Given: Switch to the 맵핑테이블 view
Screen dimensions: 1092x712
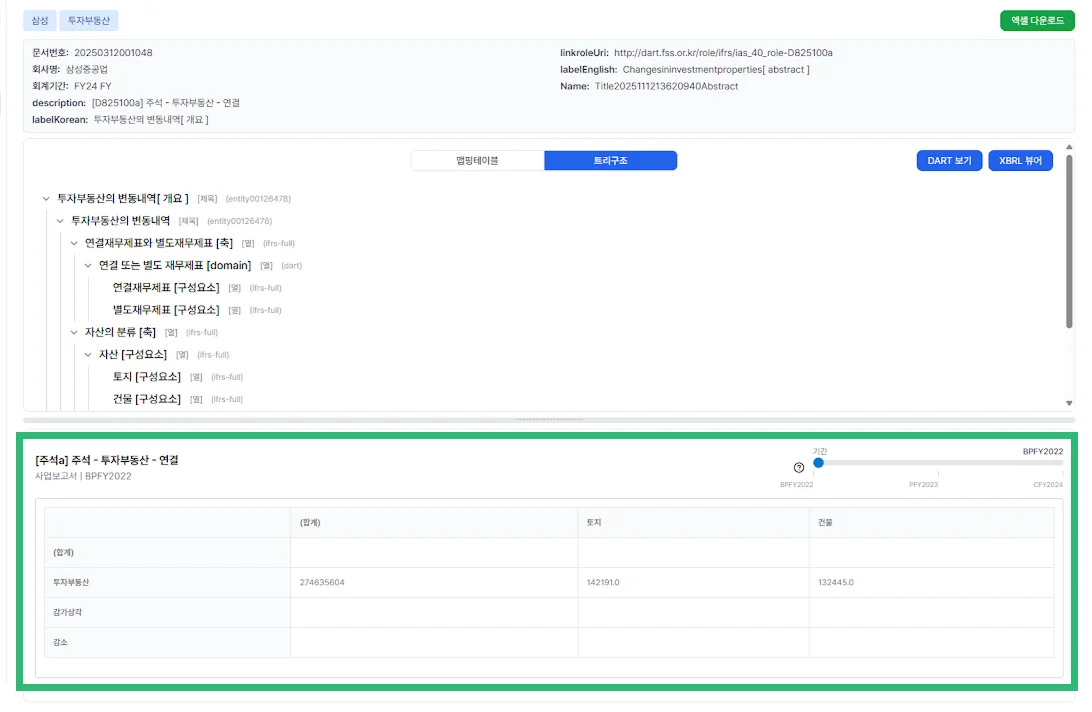Looking at the screenshot, I should coord(477,161).
